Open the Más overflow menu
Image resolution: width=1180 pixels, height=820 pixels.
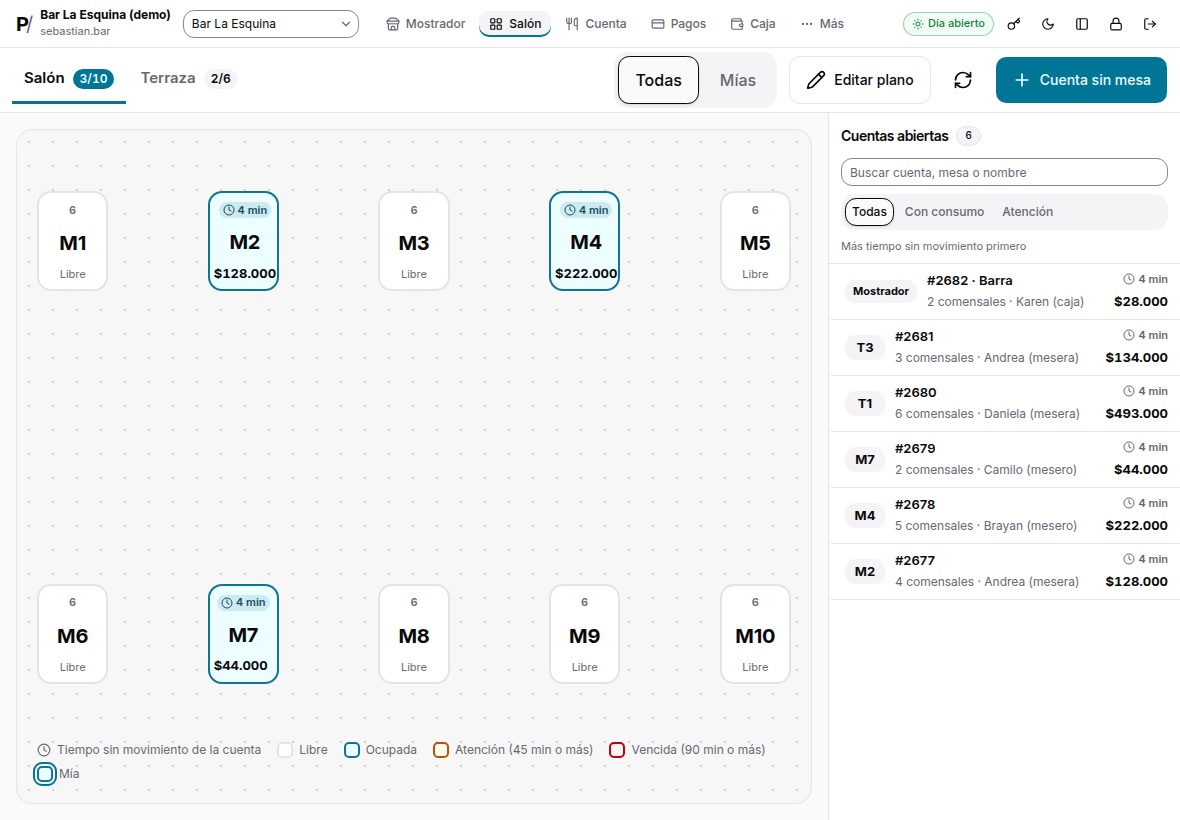(822, 24)
